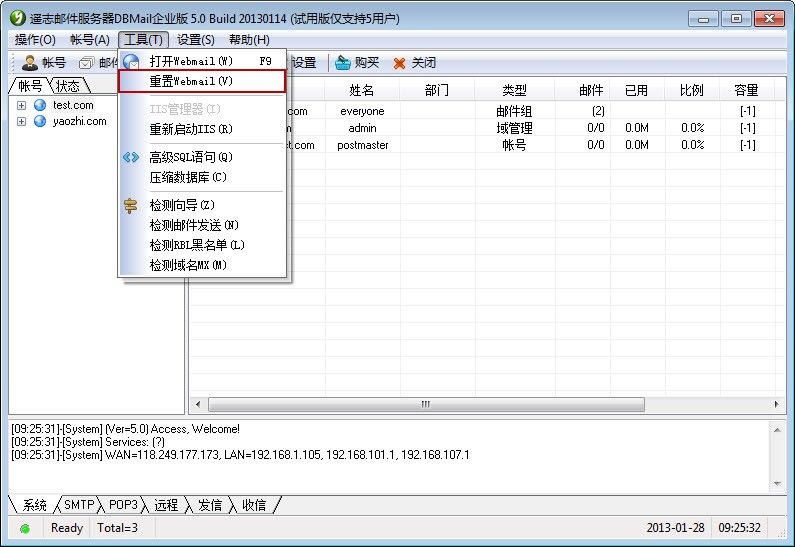Open the 帐号(A) menu

point(90,40)
